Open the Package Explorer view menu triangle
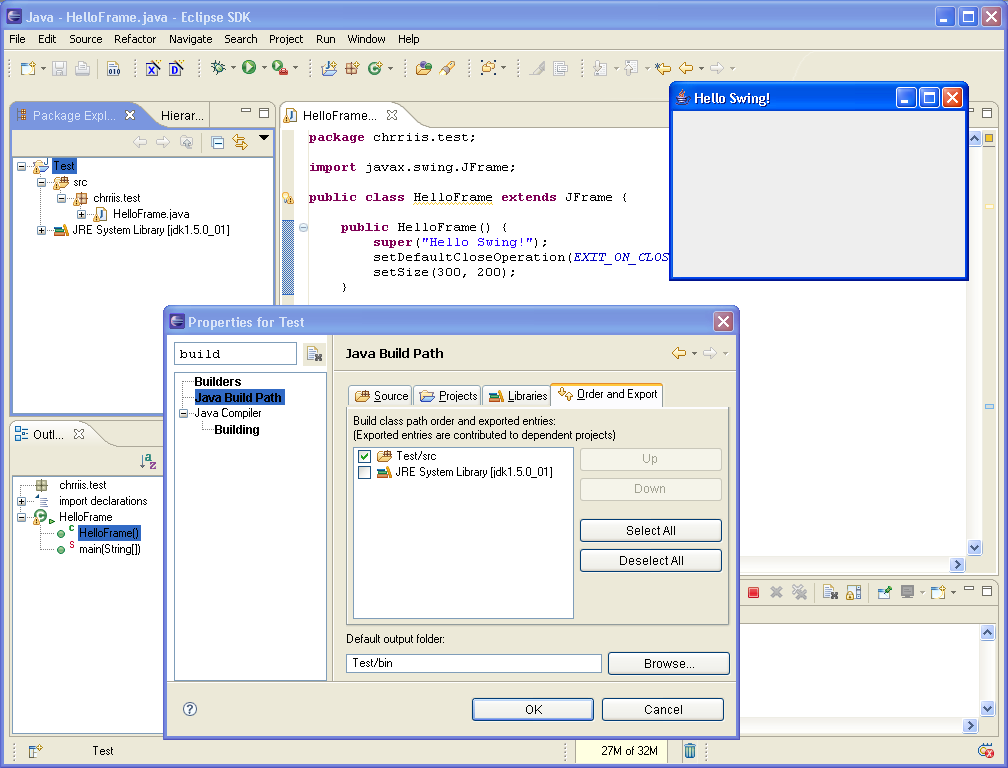 [x=264, y=137]
